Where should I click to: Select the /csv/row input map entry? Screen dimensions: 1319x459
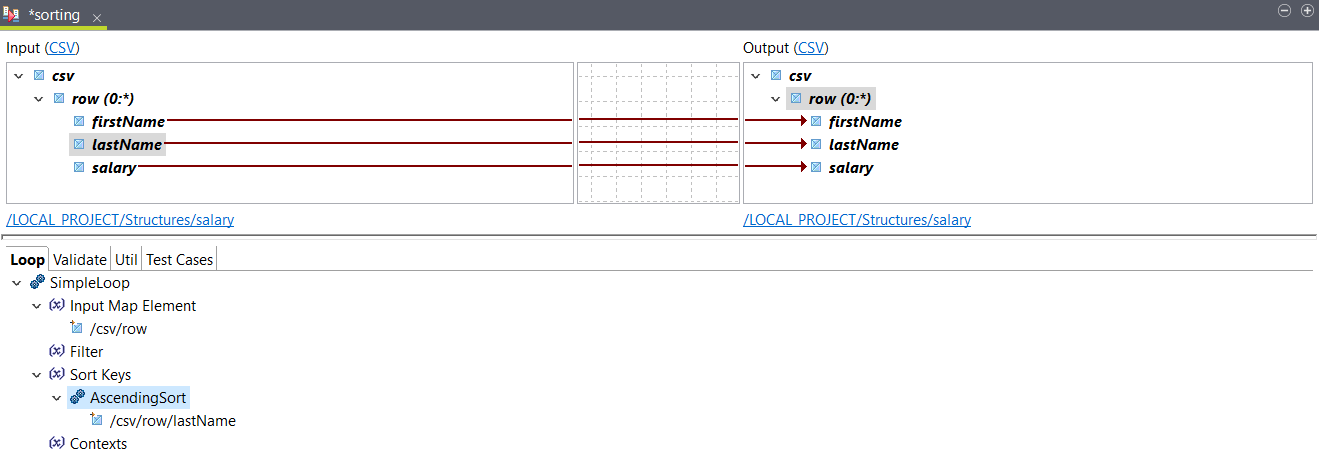pos(119,329)
